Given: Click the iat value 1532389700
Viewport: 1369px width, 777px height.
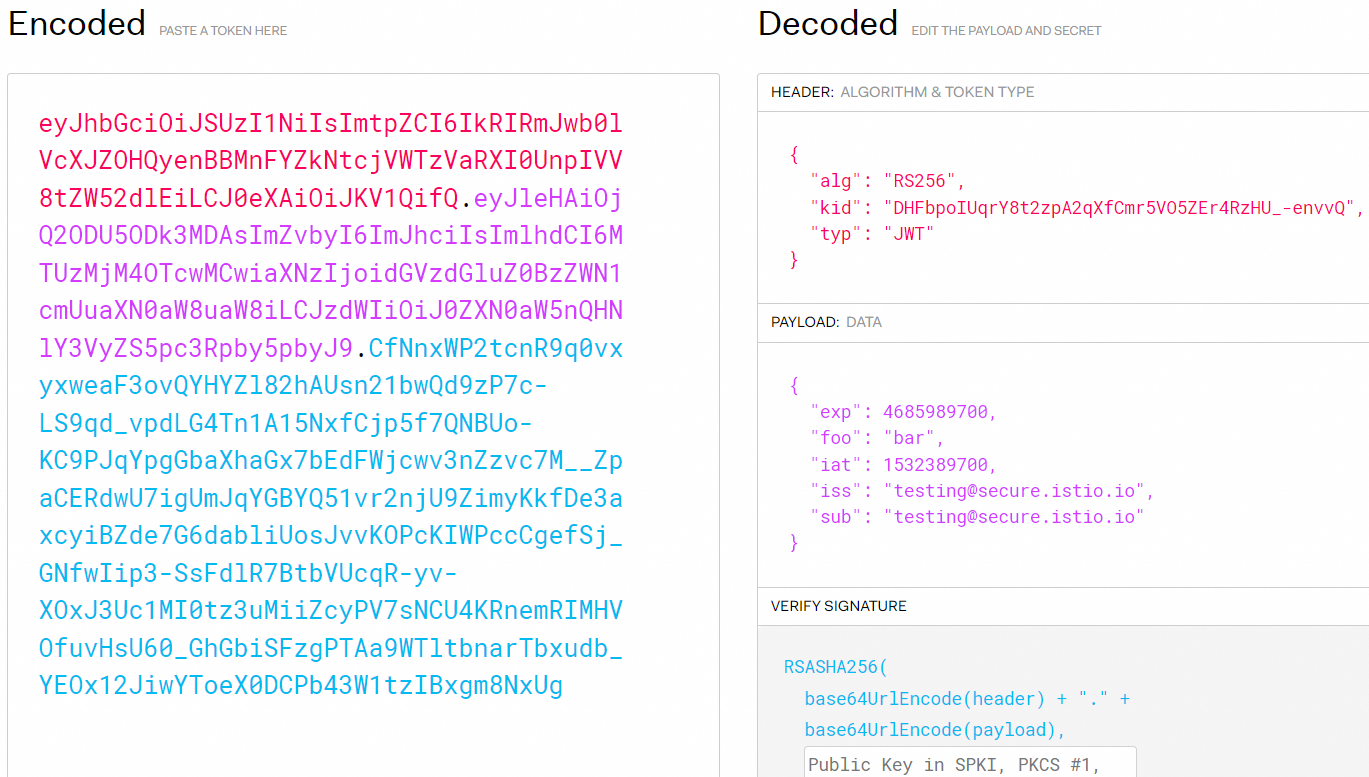Looking at the screenshot, I should tap(939, 464).
